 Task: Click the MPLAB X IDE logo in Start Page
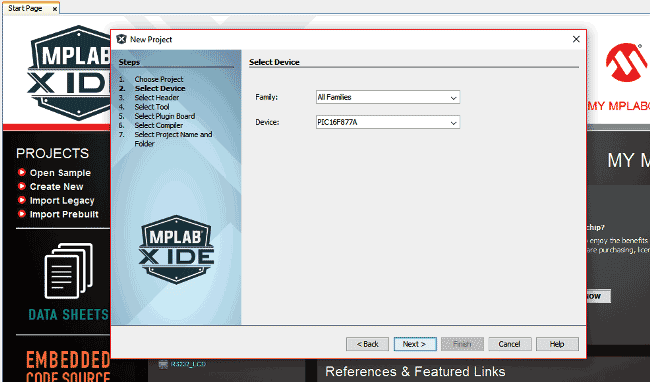pos(69,73)
